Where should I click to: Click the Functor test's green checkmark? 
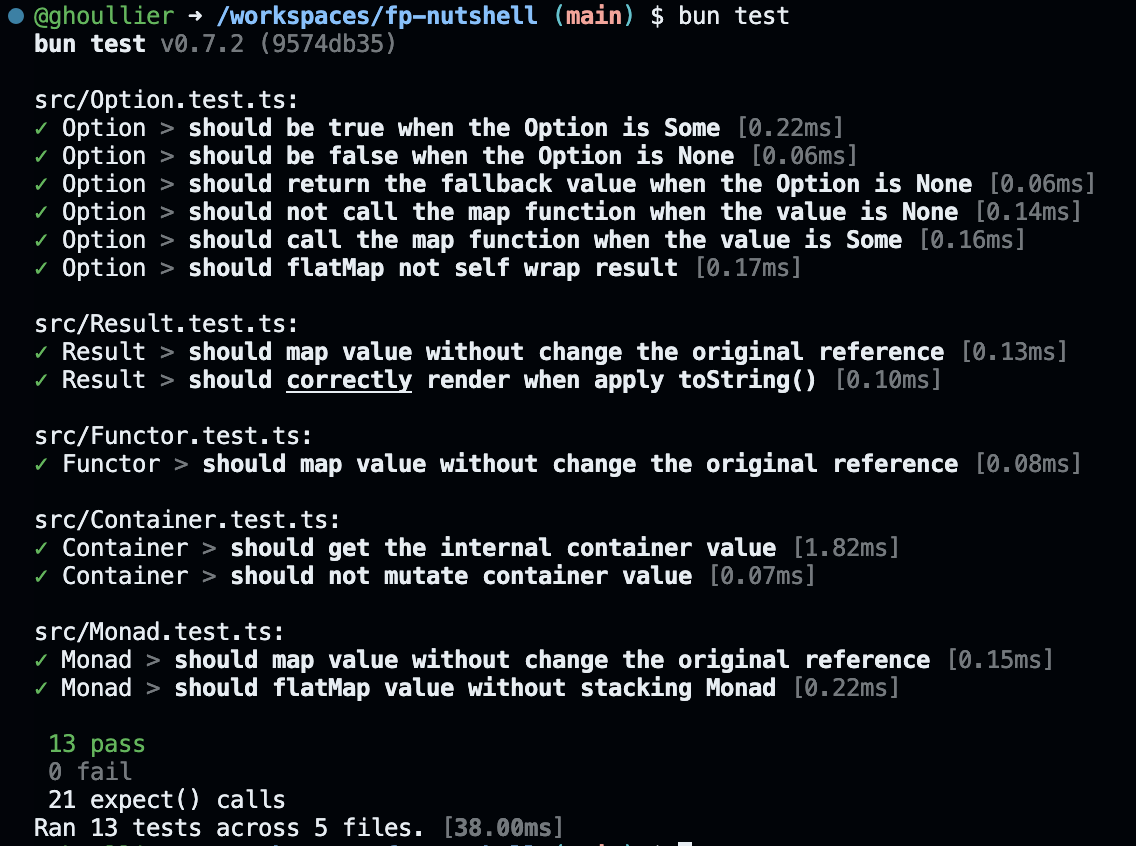click(40, 464)
